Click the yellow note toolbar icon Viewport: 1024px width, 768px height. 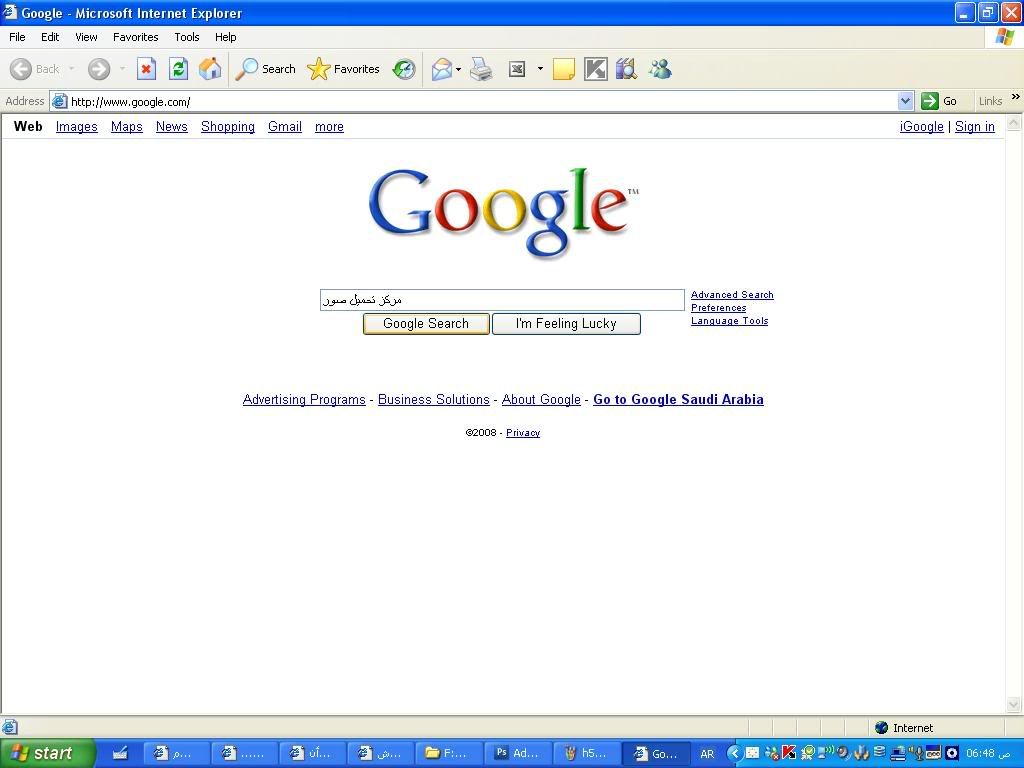pos(564,69)
